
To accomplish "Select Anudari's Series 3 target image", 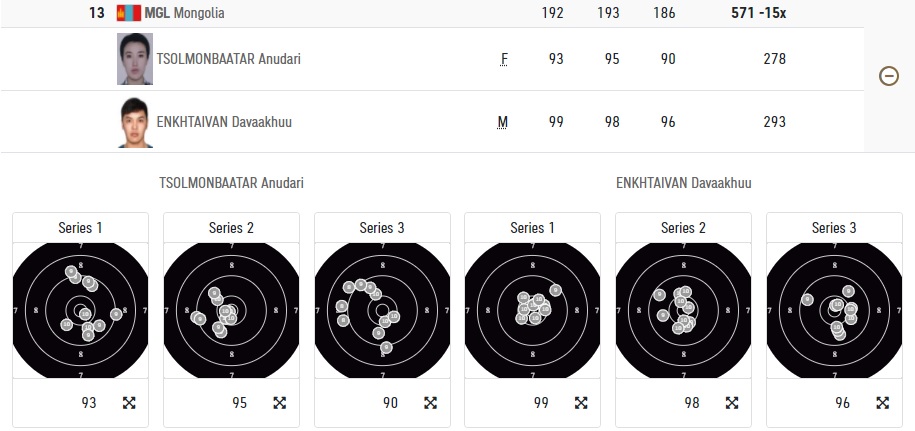I will tap(382, 310).
